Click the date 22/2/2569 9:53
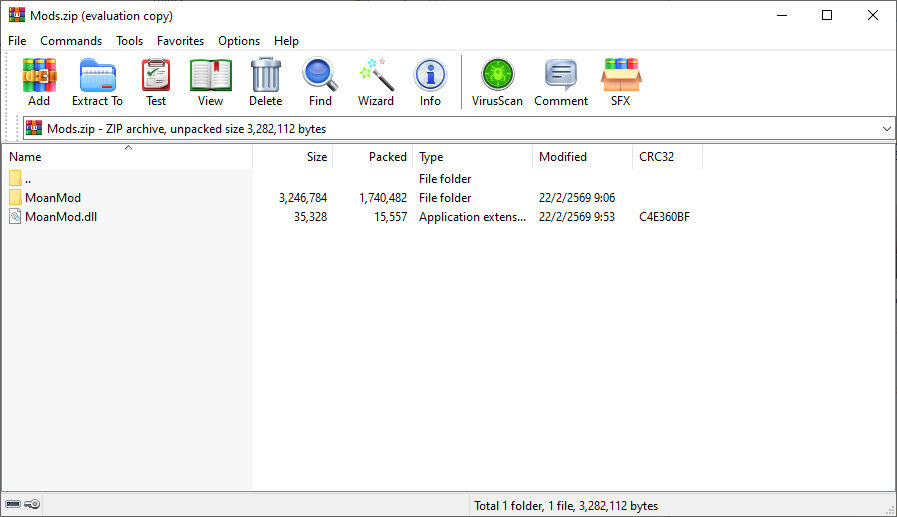897x517 pixels. pos(577,217)
